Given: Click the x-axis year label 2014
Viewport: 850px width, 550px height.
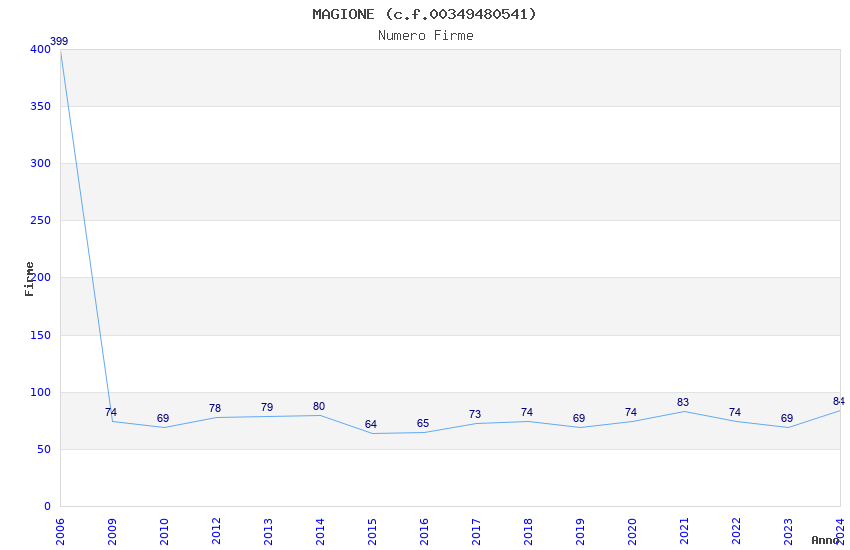Looking at the screenshot, I should [x=320, y=531].
